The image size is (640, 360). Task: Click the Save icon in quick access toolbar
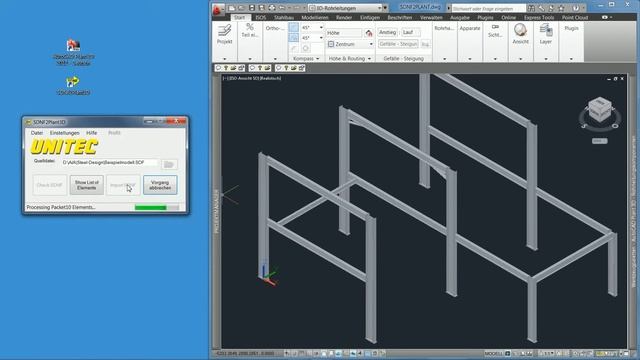[252, 8]
